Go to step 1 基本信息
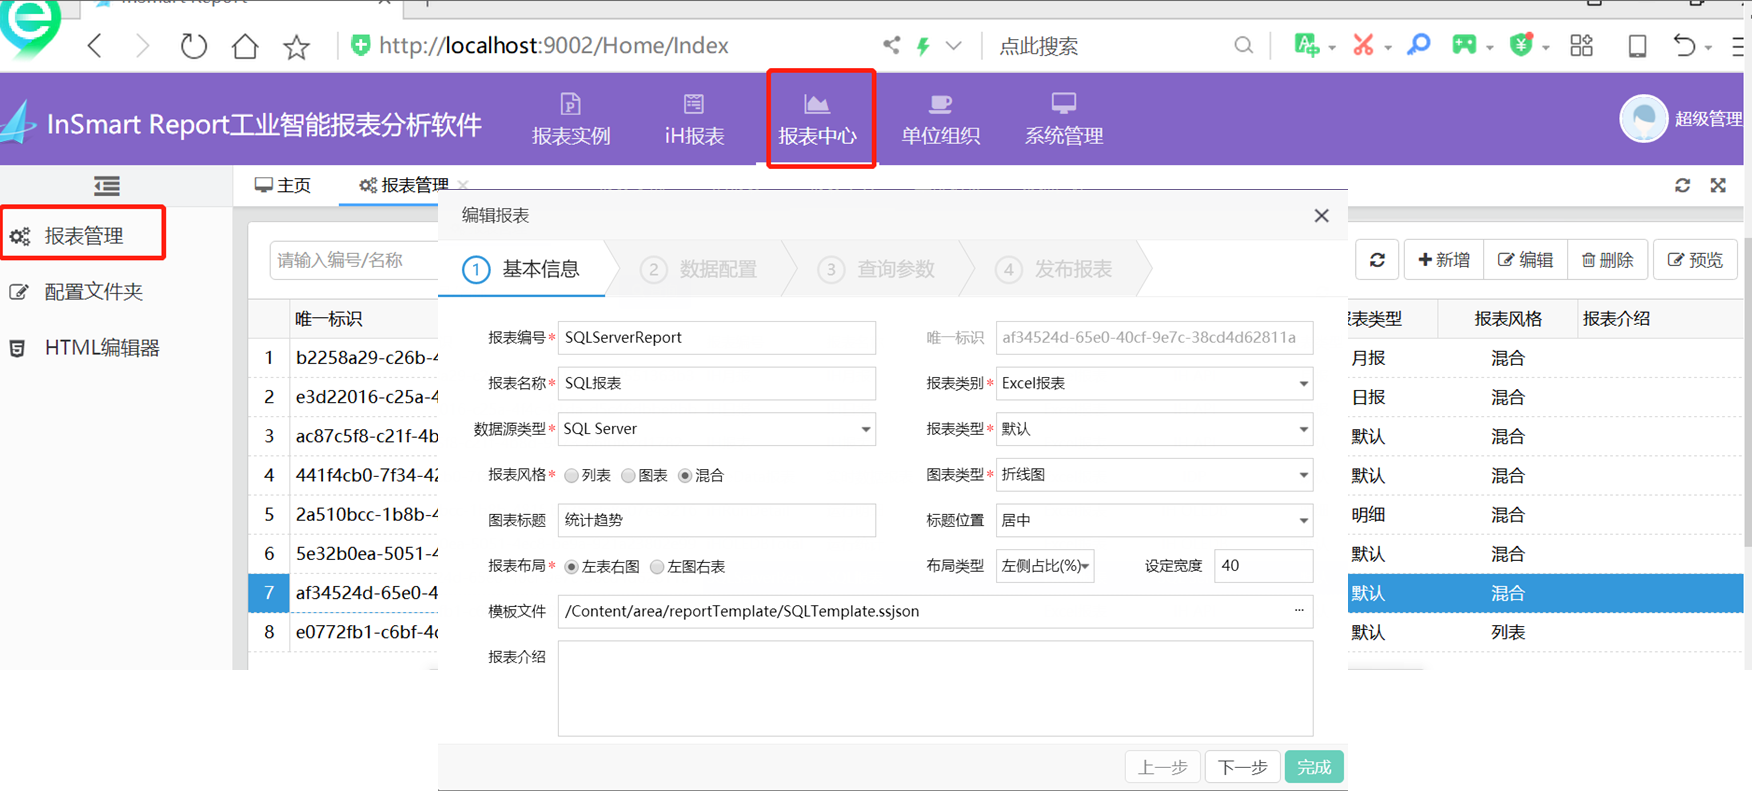Image resolution: width=1752 pixels, height=791 pixels. coord(521,269)
